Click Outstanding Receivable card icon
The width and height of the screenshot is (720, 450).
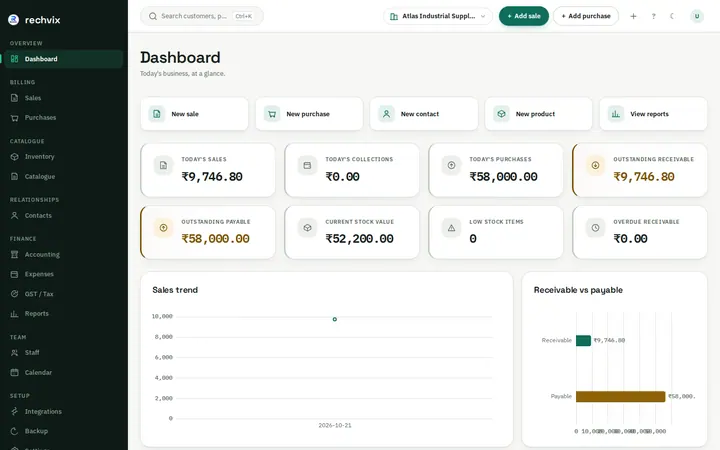596,165
